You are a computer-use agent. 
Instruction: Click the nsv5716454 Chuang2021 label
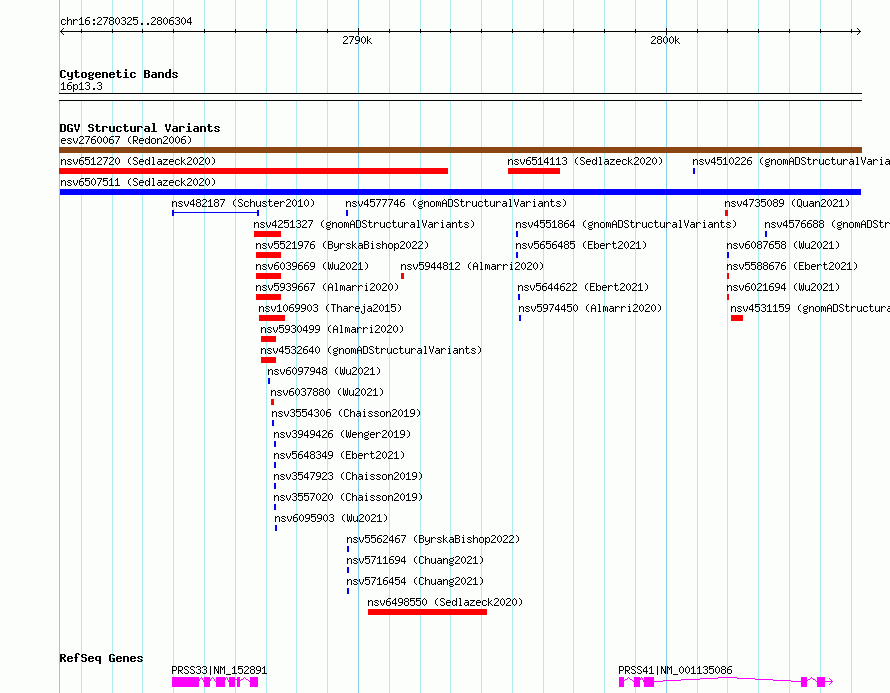(415, 581)
